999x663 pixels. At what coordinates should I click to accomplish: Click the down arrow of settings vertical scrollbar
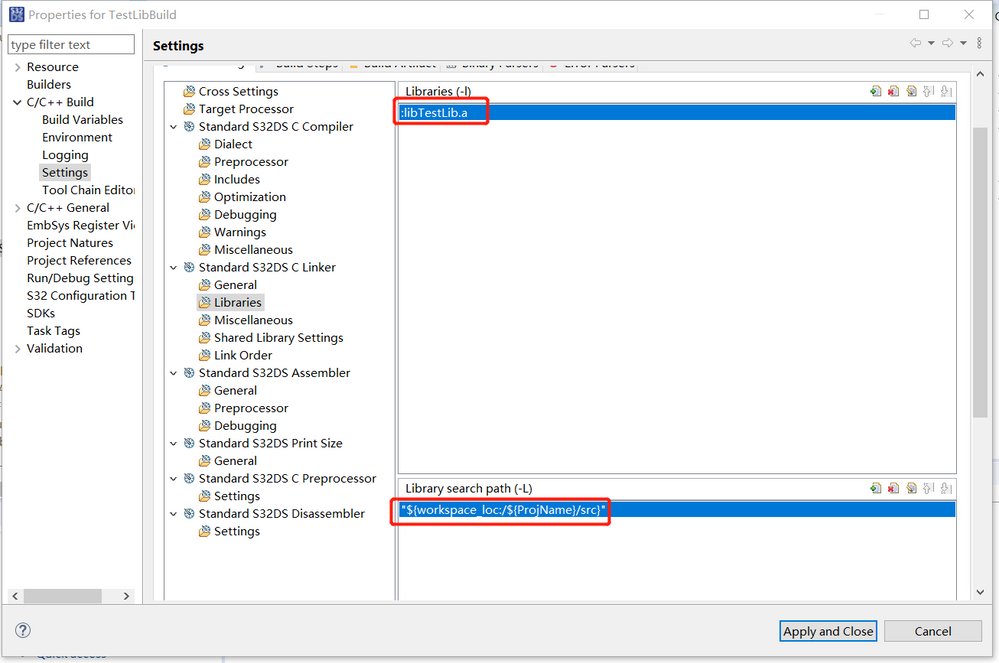tap(980, 592)
